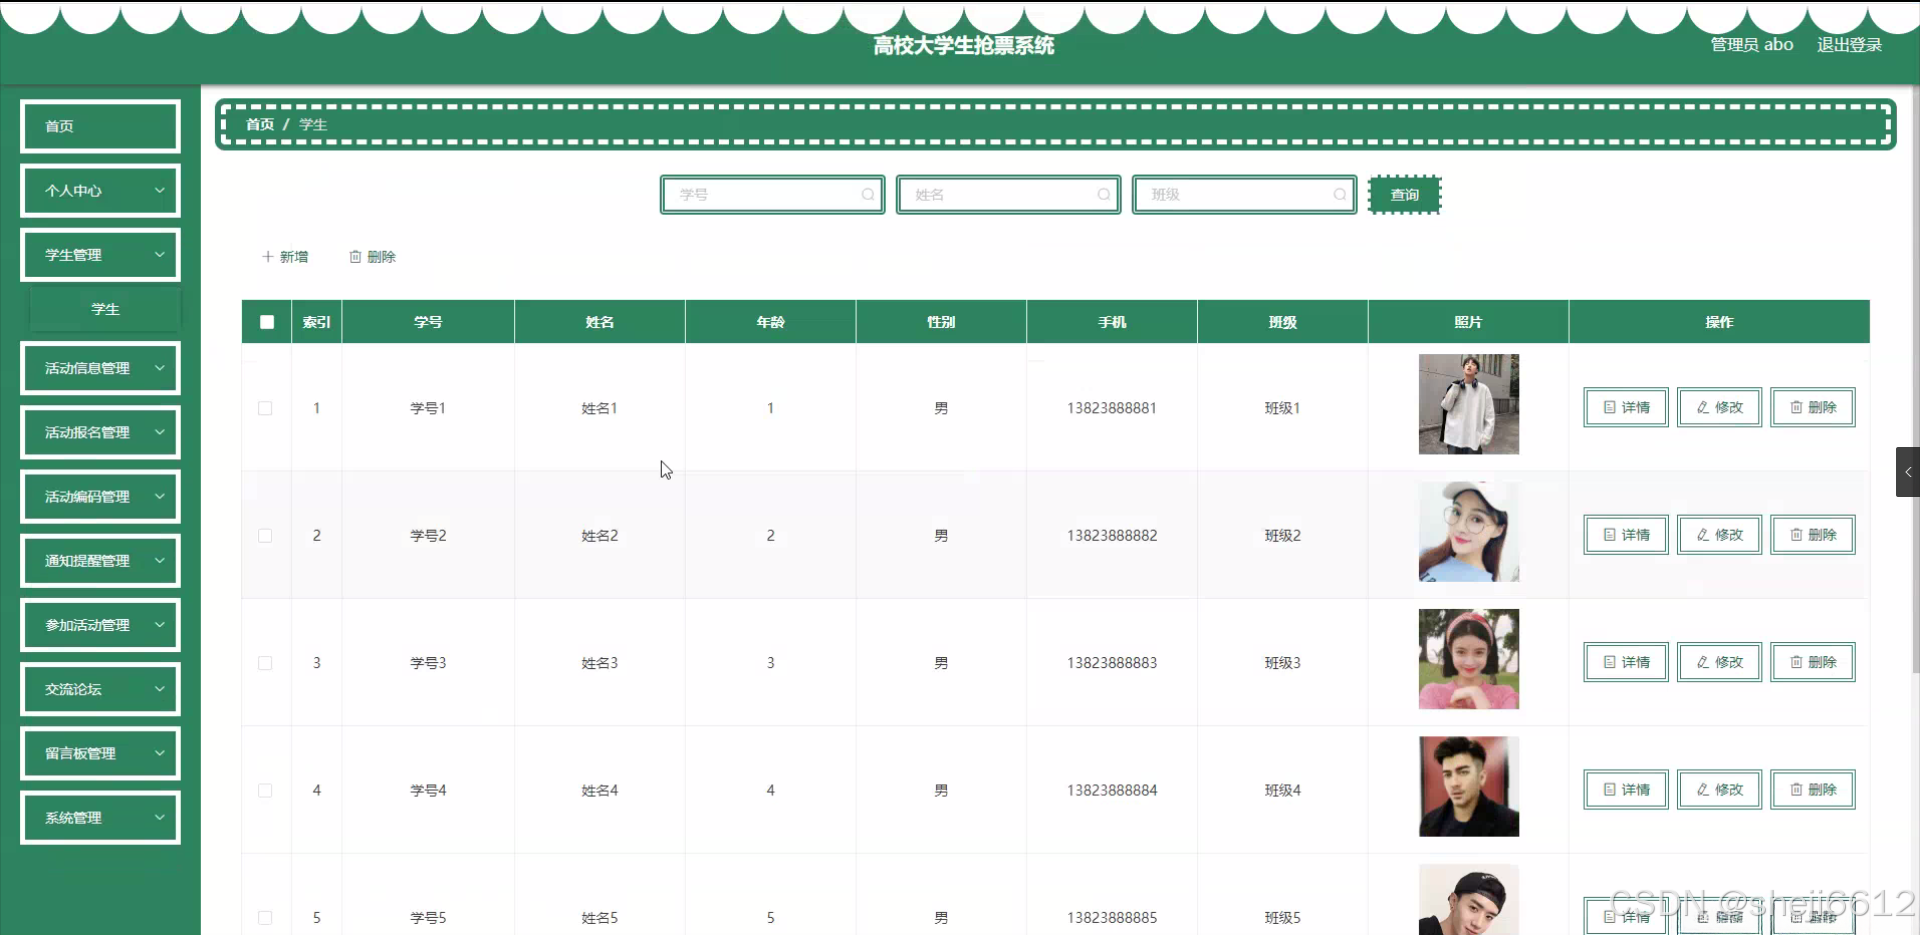Expand 个人中心 sidebar menu

click(100, 190)
